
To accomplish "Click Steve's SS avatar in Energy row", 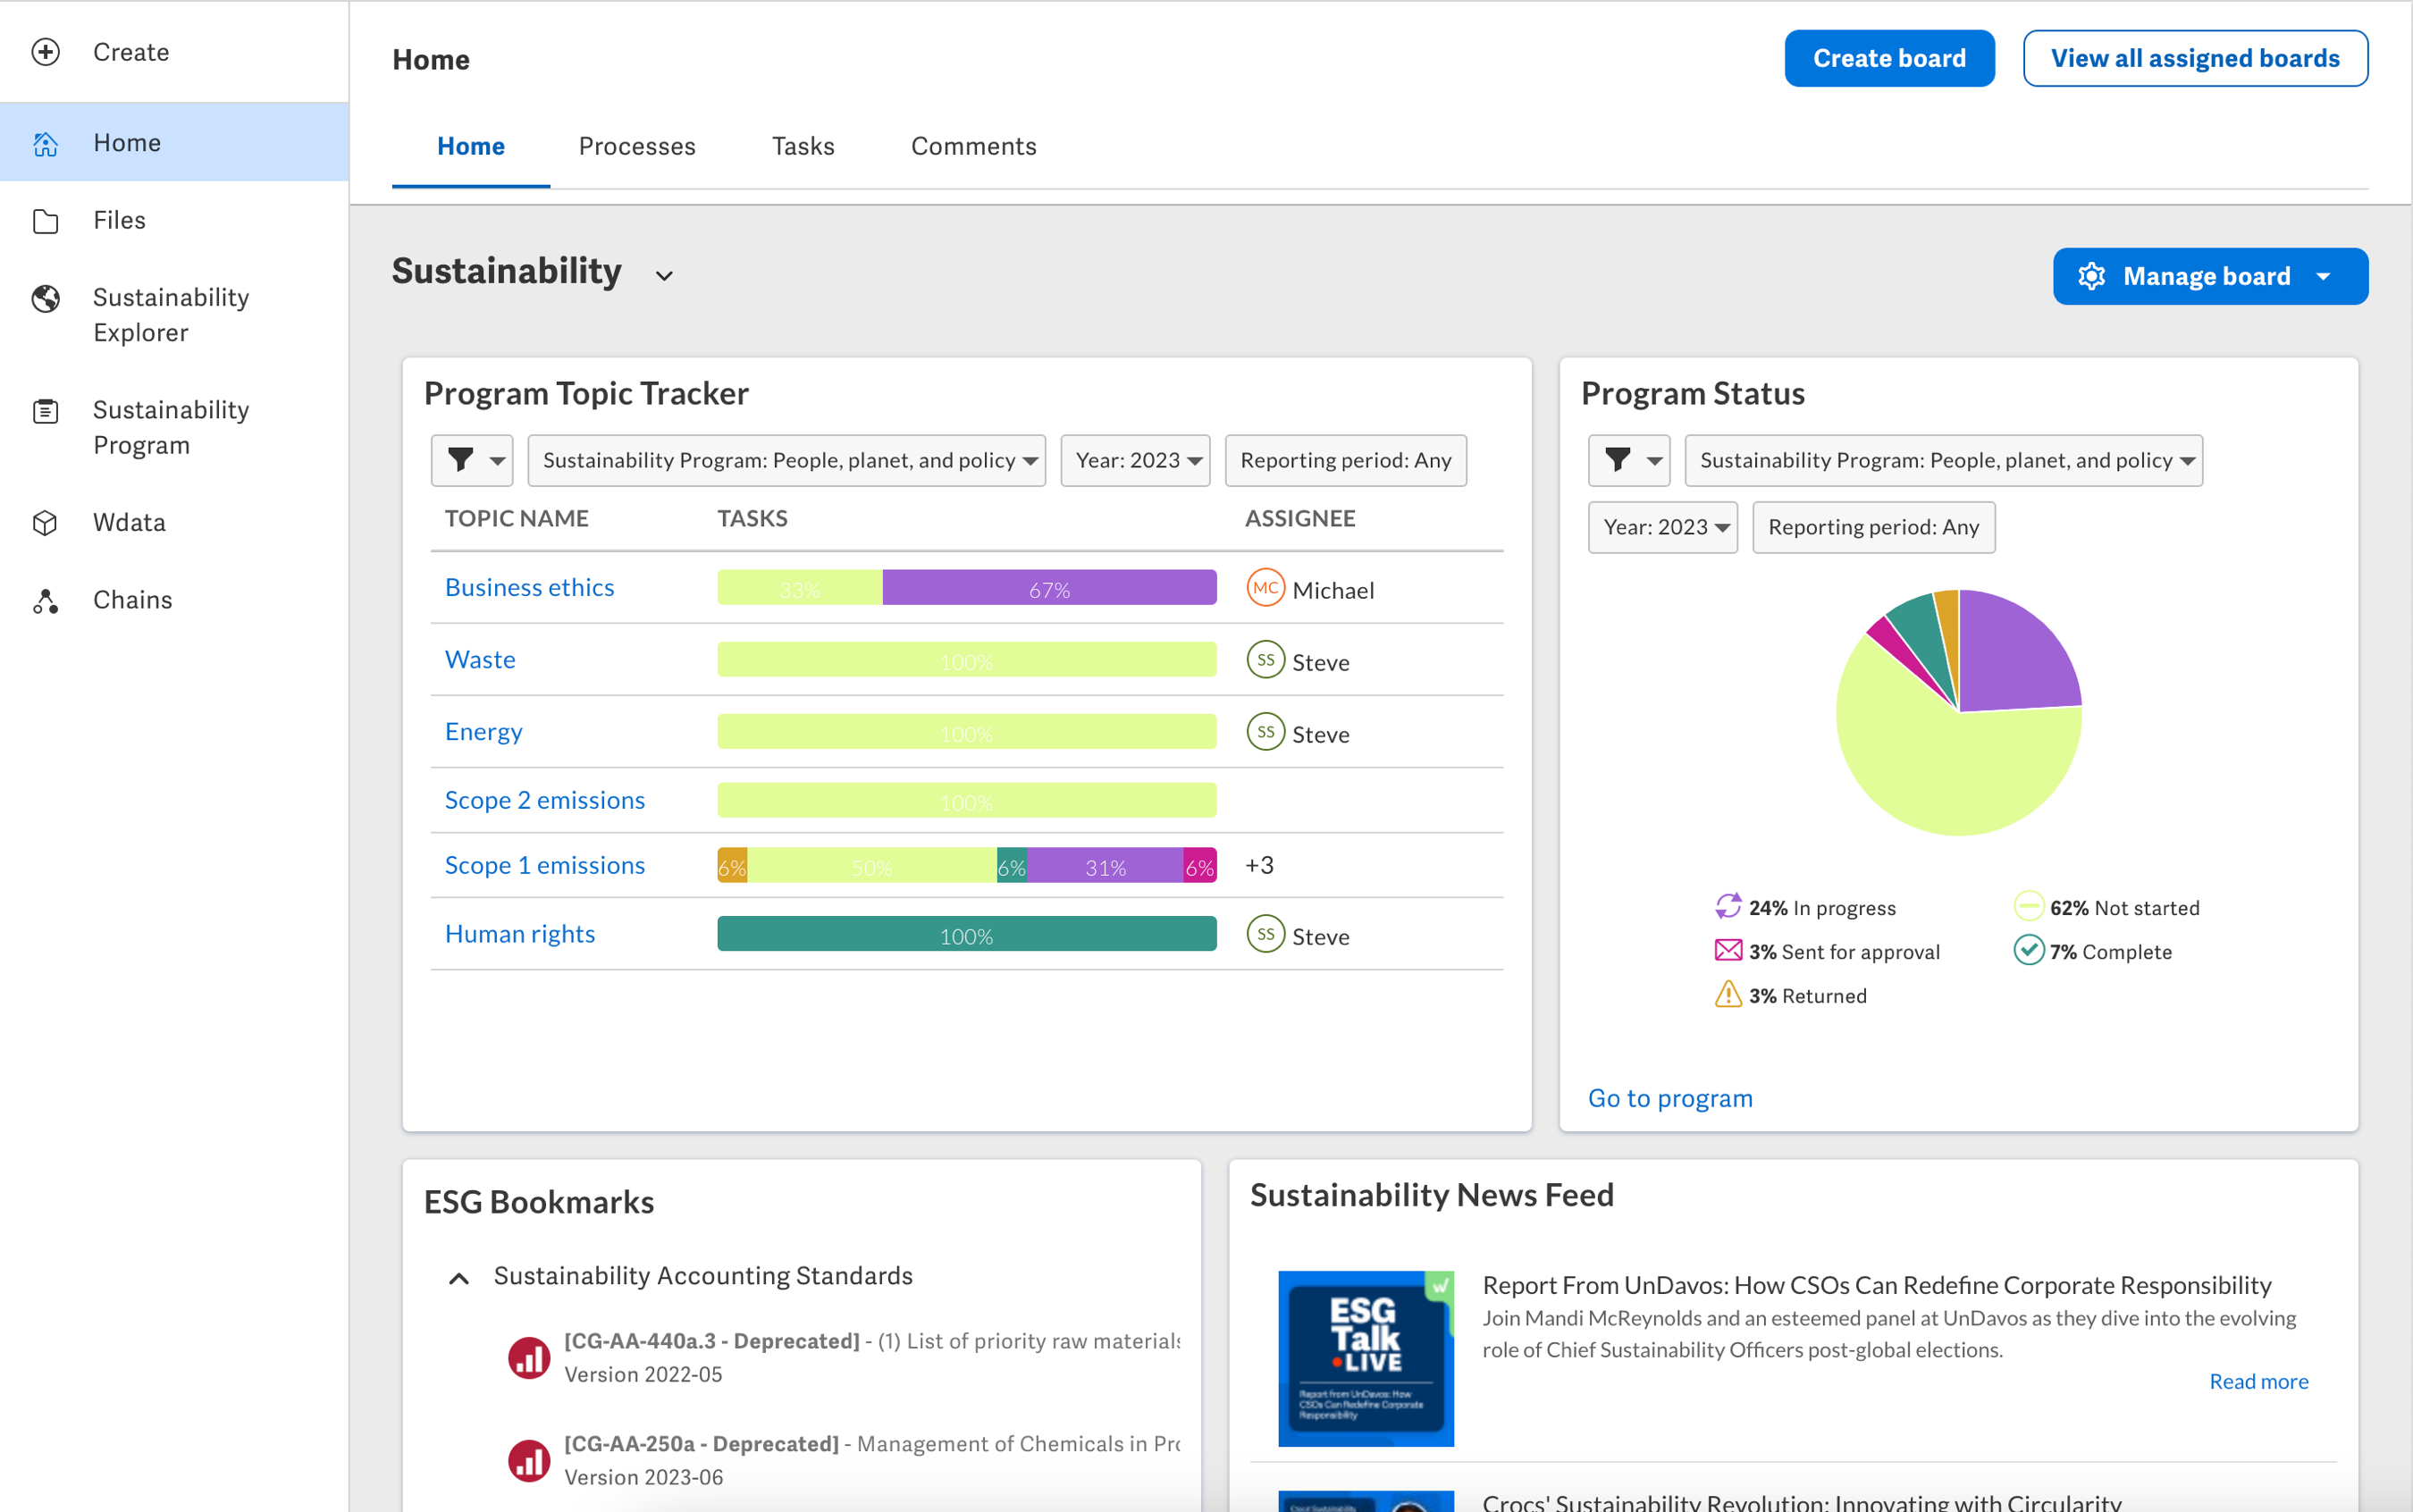I will 1265,732.
